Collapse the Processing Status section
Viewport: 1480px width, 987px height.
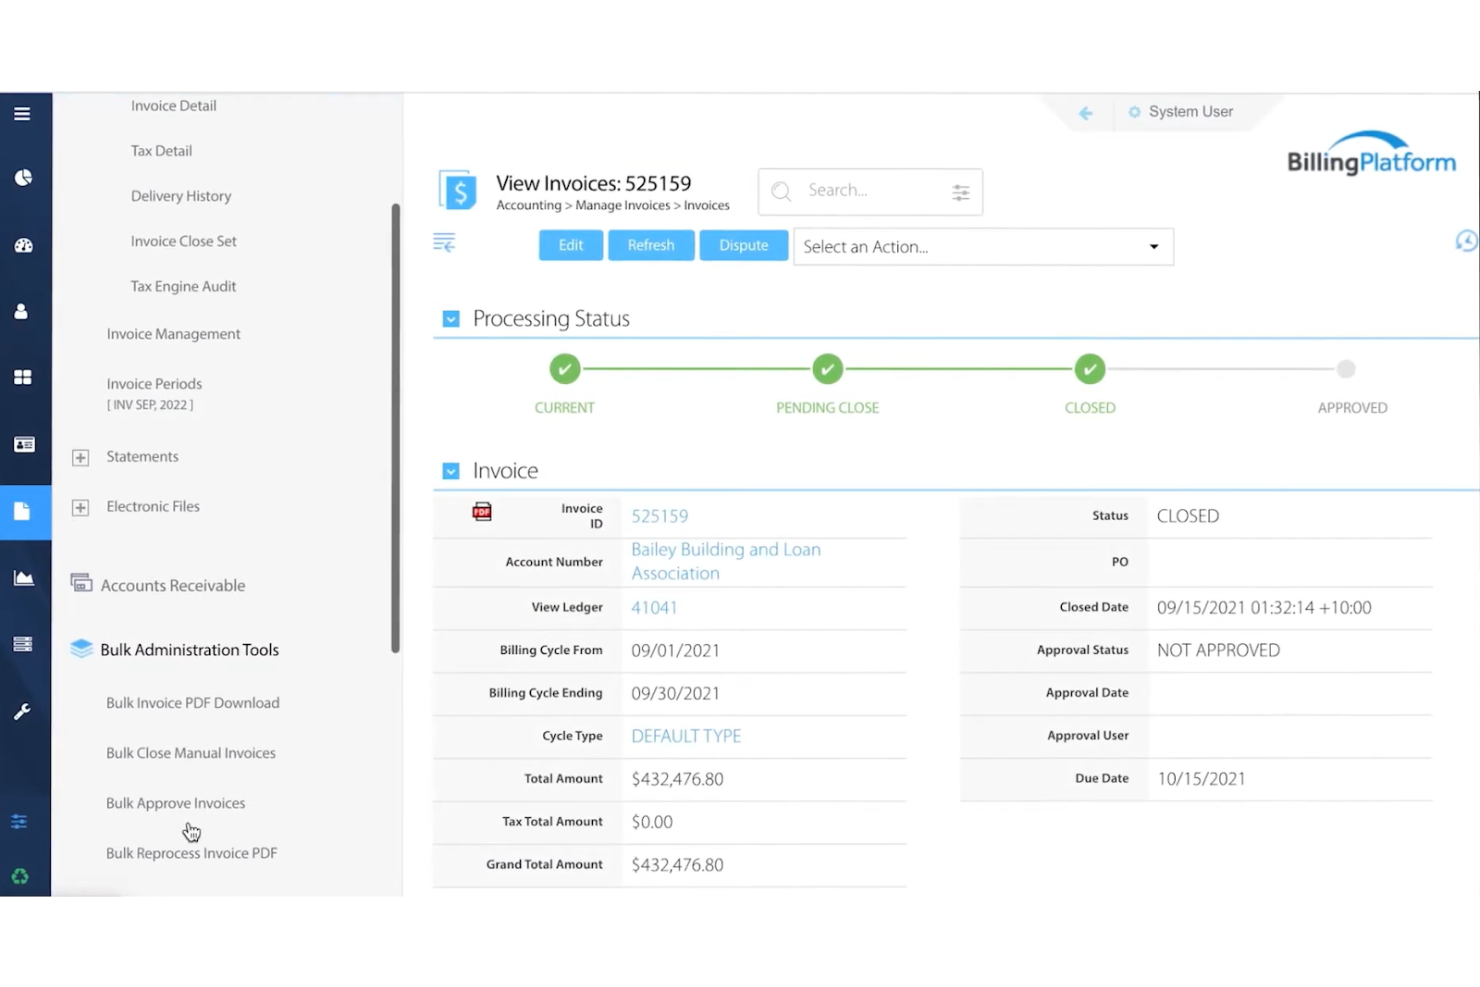tap(451, 318)
